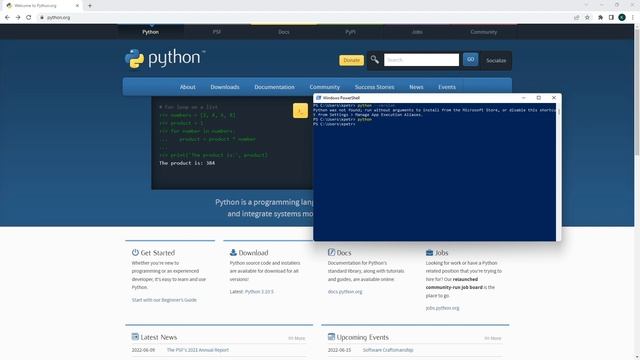
Task: Open the Documentation menu
Action: 274,87
